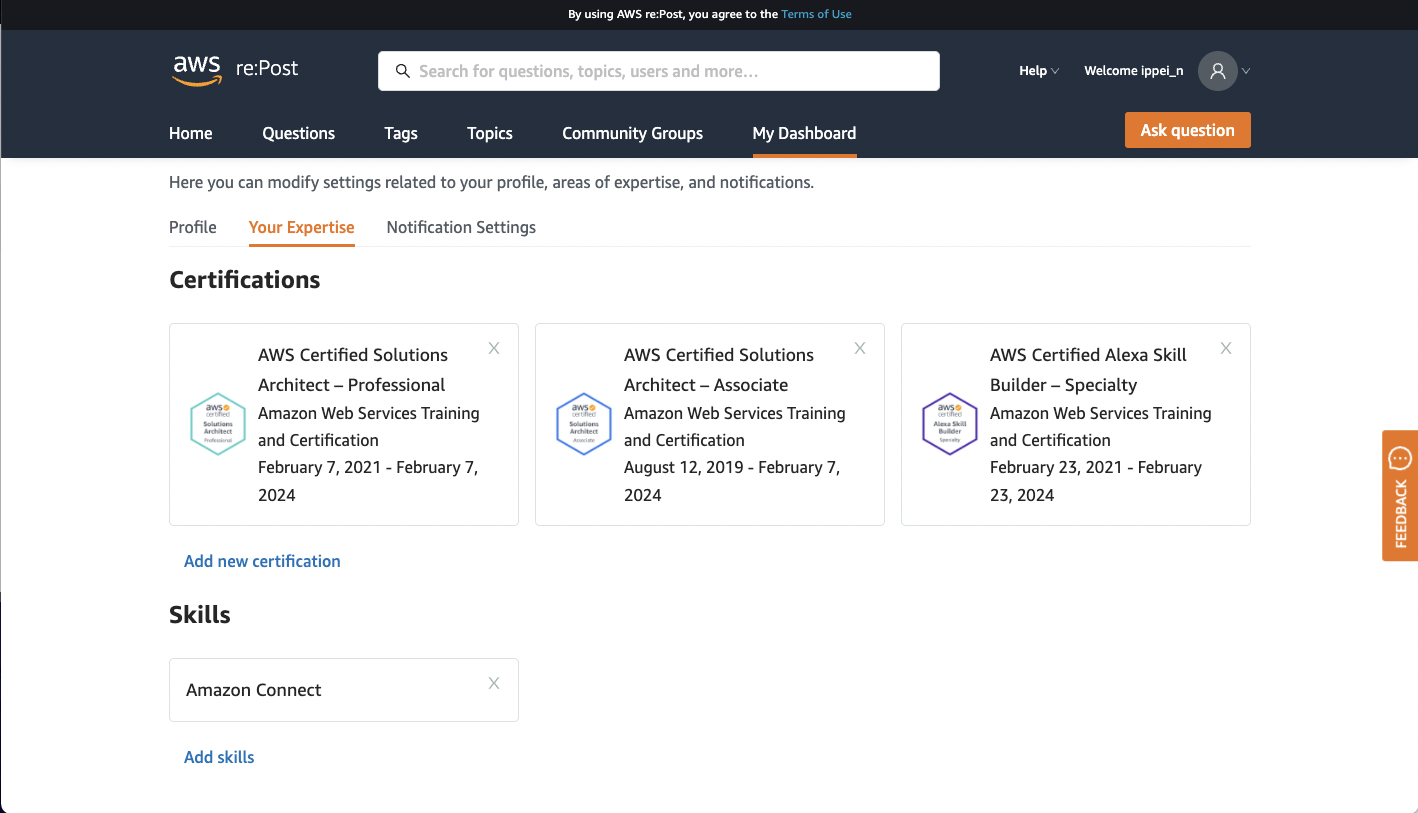Image resolution: width=1418 pixels, height=813 pixels.
Task: Open the Topics page
Action: pyautogui.click(x=490, y=133)
